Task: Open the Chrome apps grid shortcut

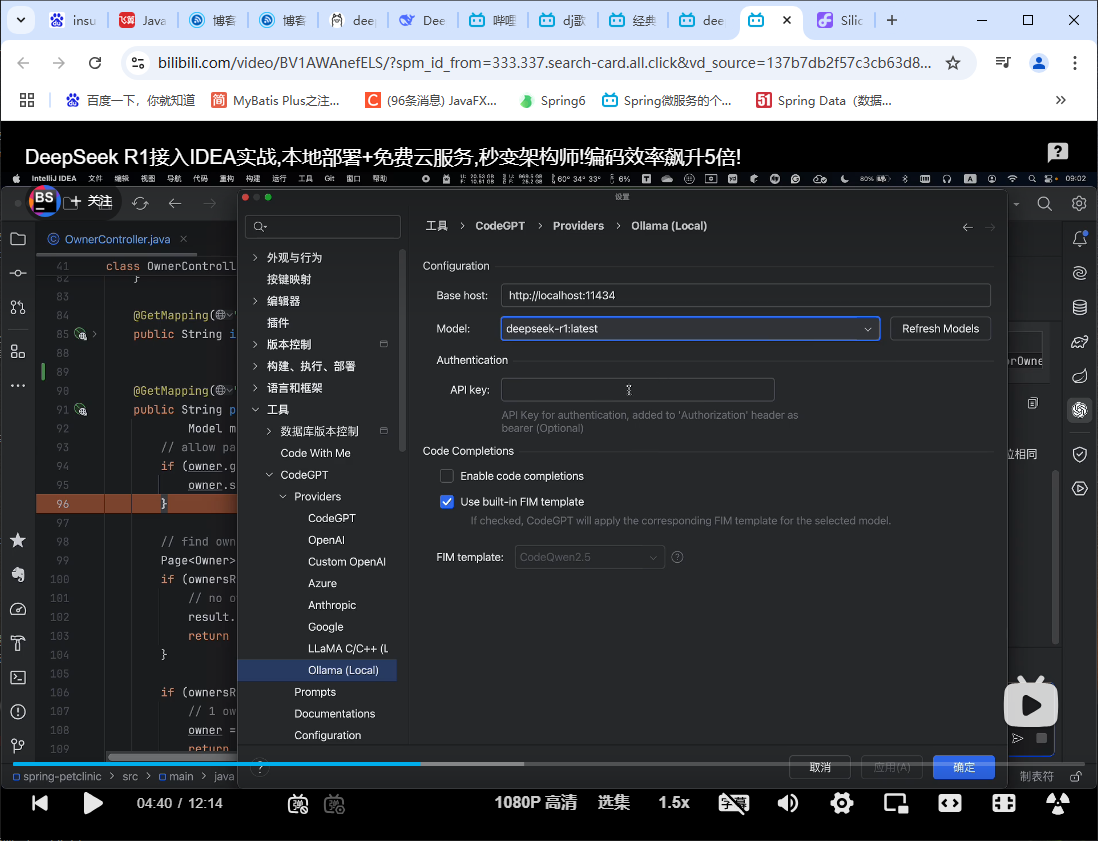Action: (x=27, y=100)
